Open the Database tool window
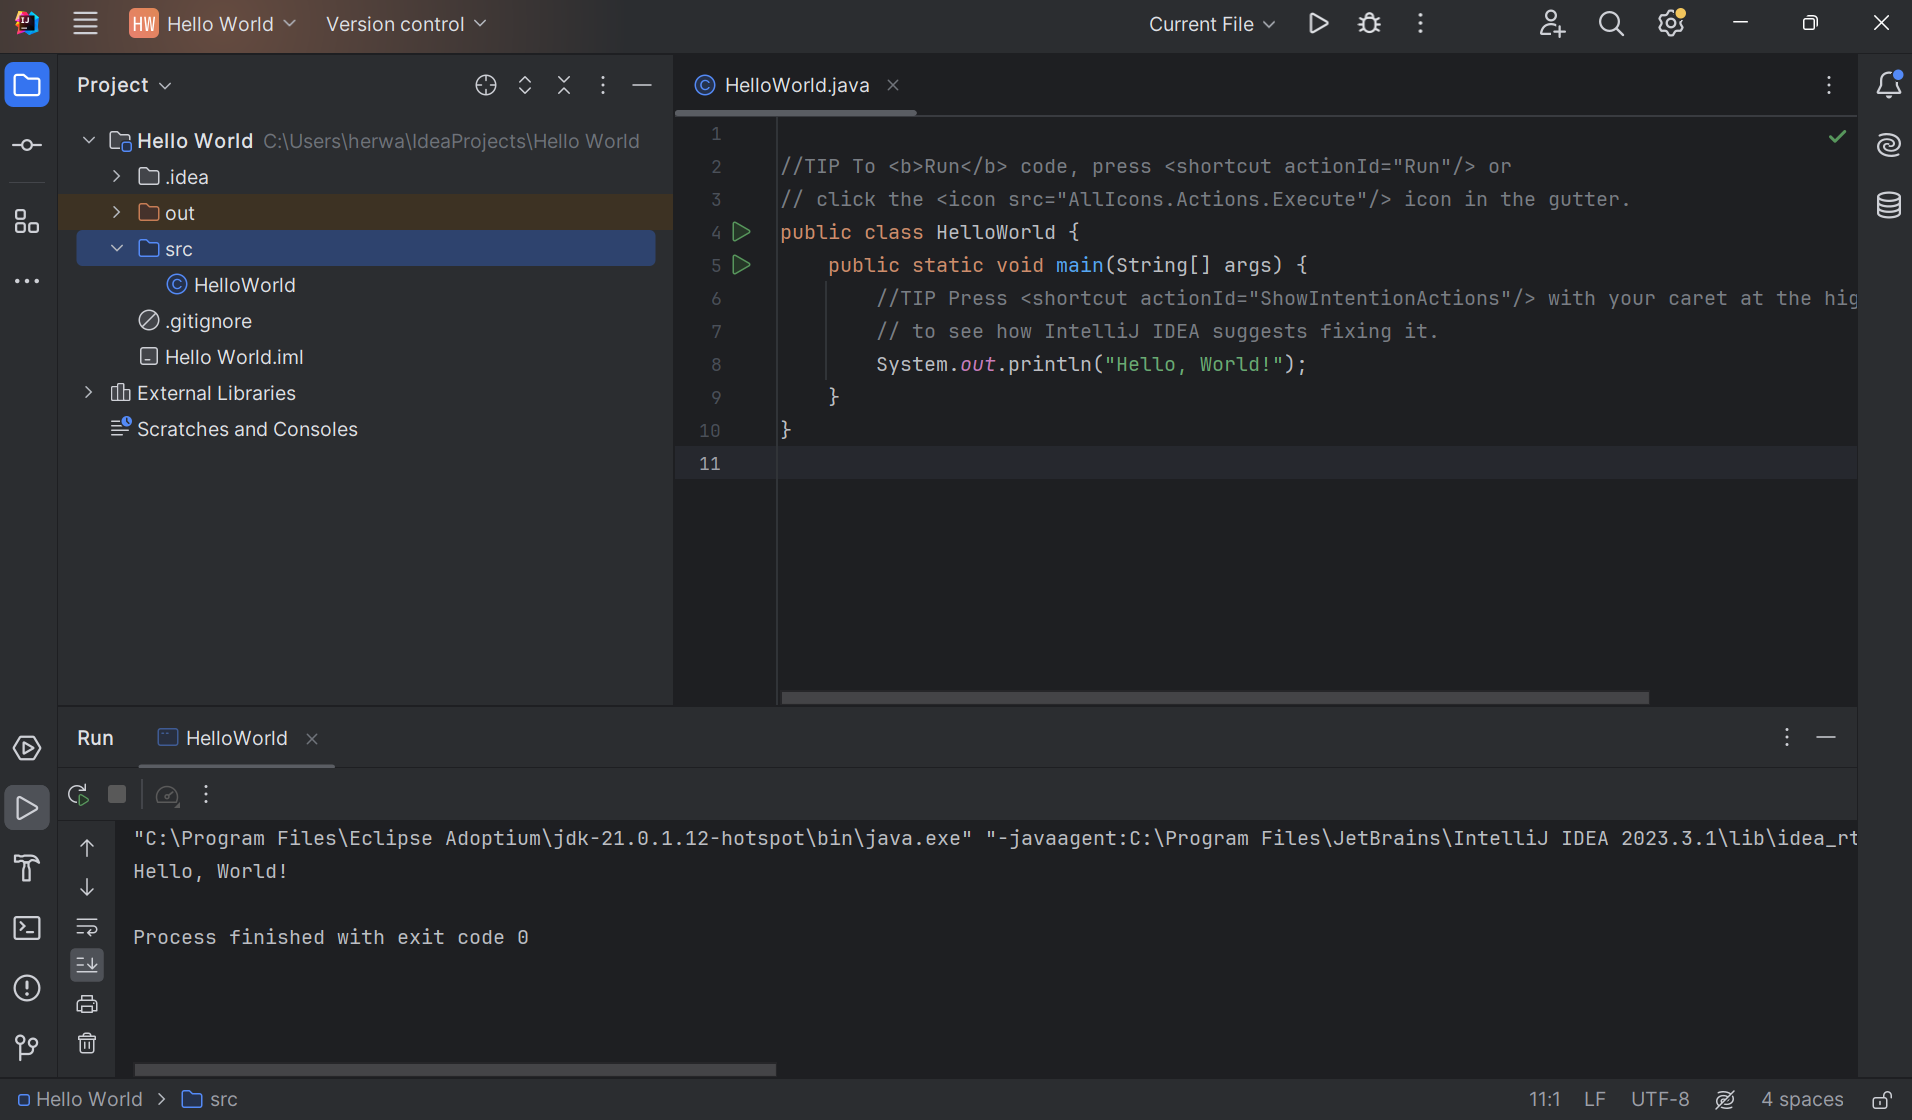Image resolution: width=1912 pixels, height=1120 pixels. click(1888, 205)
